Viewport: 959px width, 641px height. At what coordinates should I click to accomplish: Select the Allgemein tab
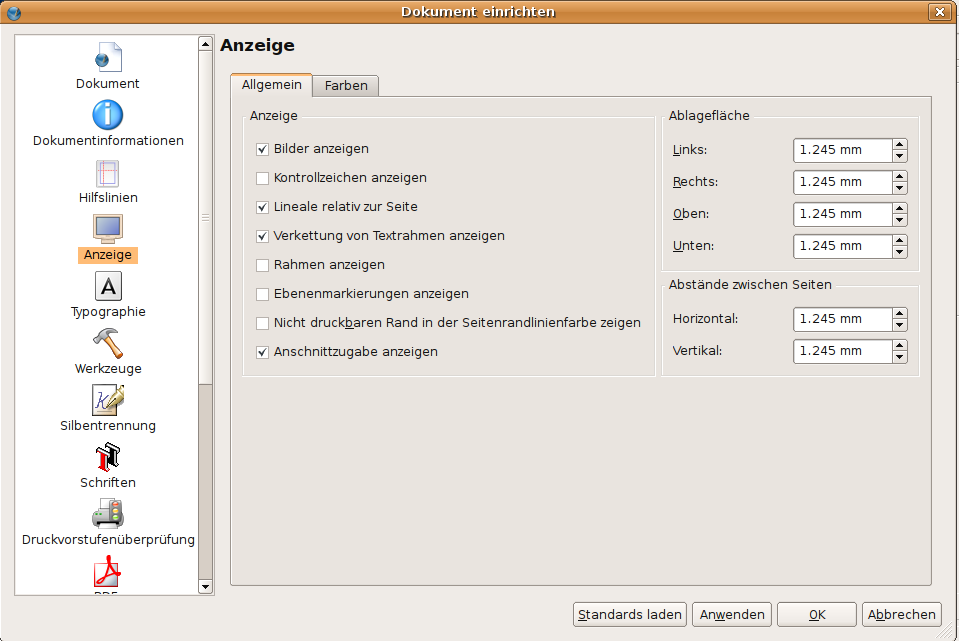pyautogui.click(x=271, y=85)
